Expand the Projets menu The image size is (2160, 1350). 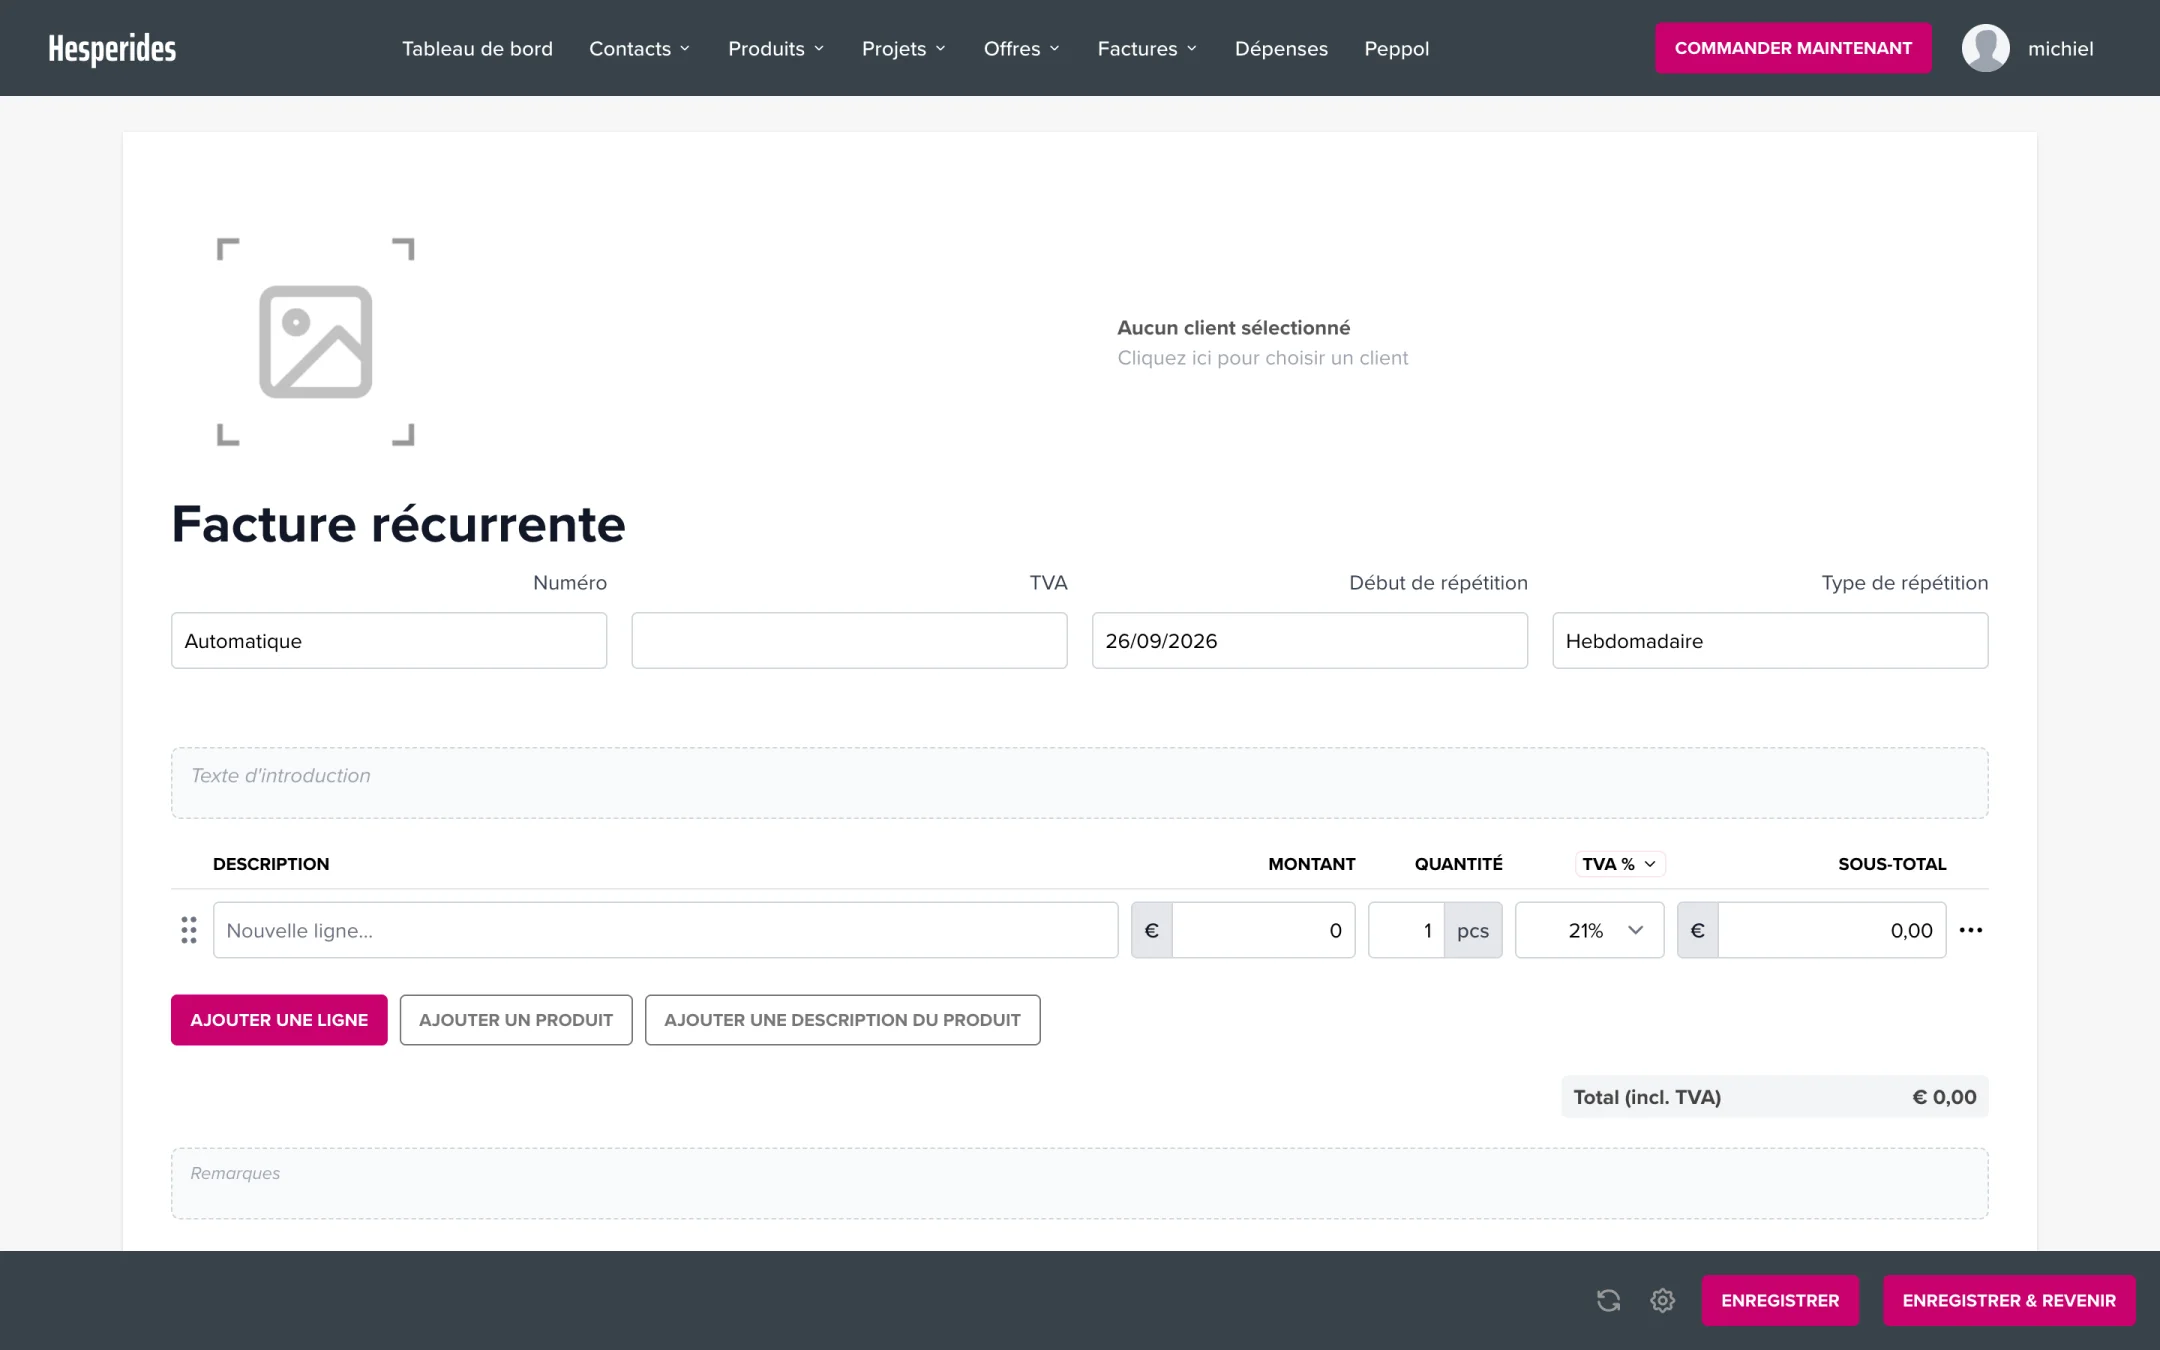click(903, 48)
